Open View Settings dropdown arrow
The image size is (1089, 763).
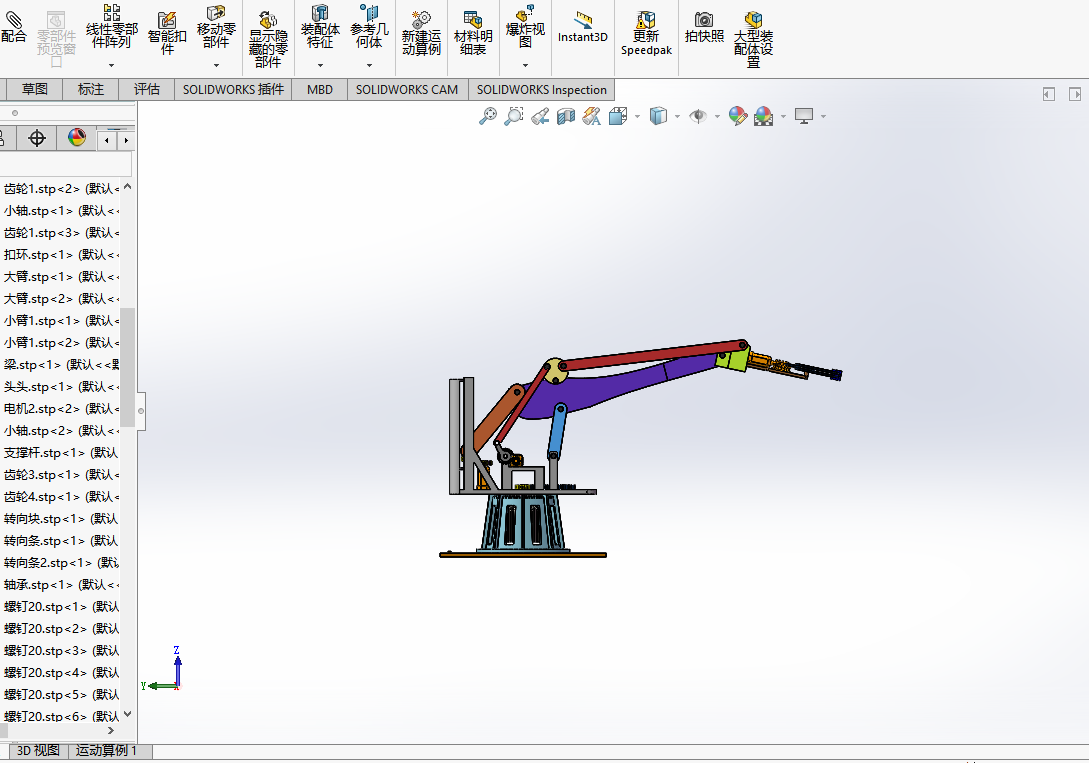tap(823, 117)
